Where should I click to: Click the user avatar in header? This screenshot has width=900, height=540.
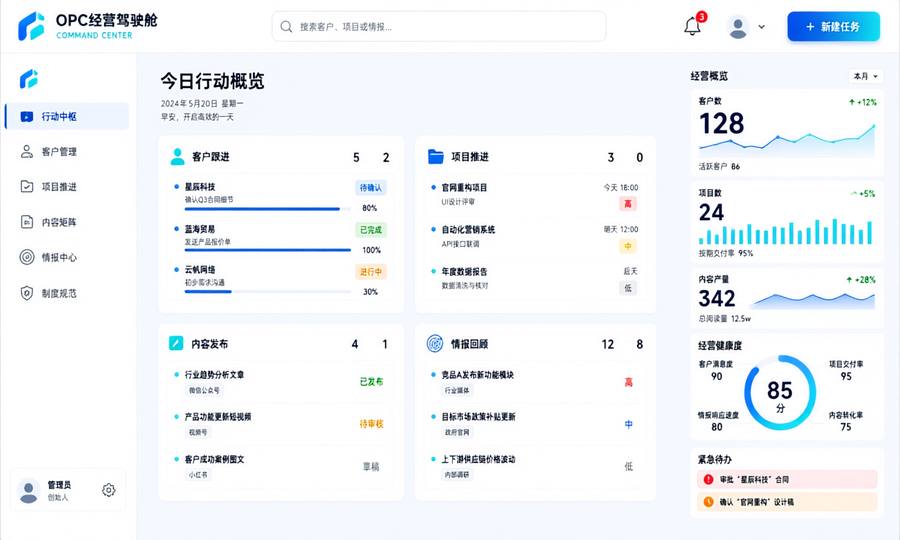pyautogui.click(x=738, y=27)
